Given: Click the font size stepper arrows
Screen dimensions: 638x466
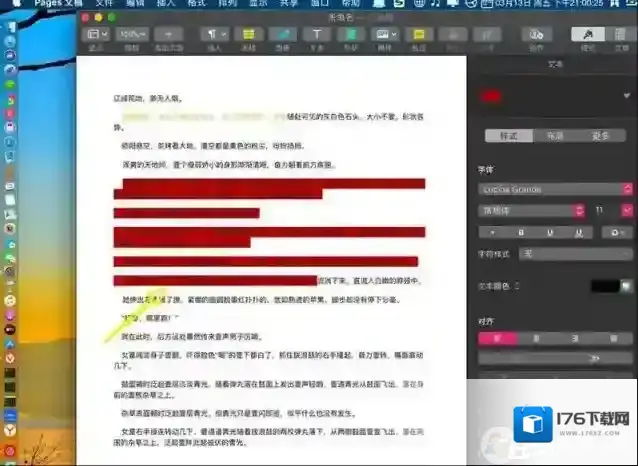Looking at the screenshot, I should [627, 210].
